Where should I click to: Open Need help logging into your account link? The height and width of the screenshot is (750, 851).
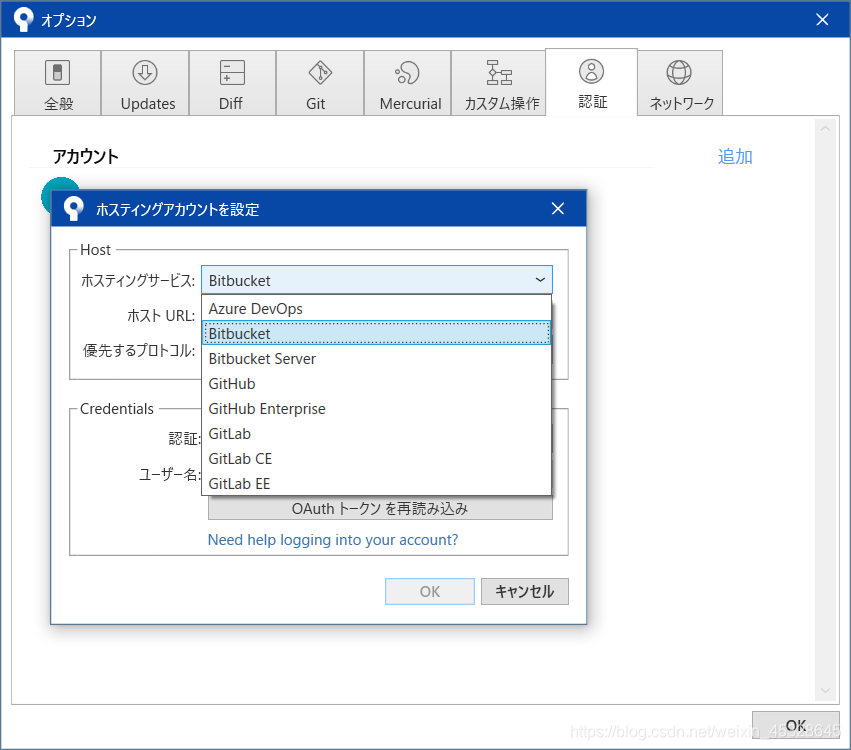point(333,540)
